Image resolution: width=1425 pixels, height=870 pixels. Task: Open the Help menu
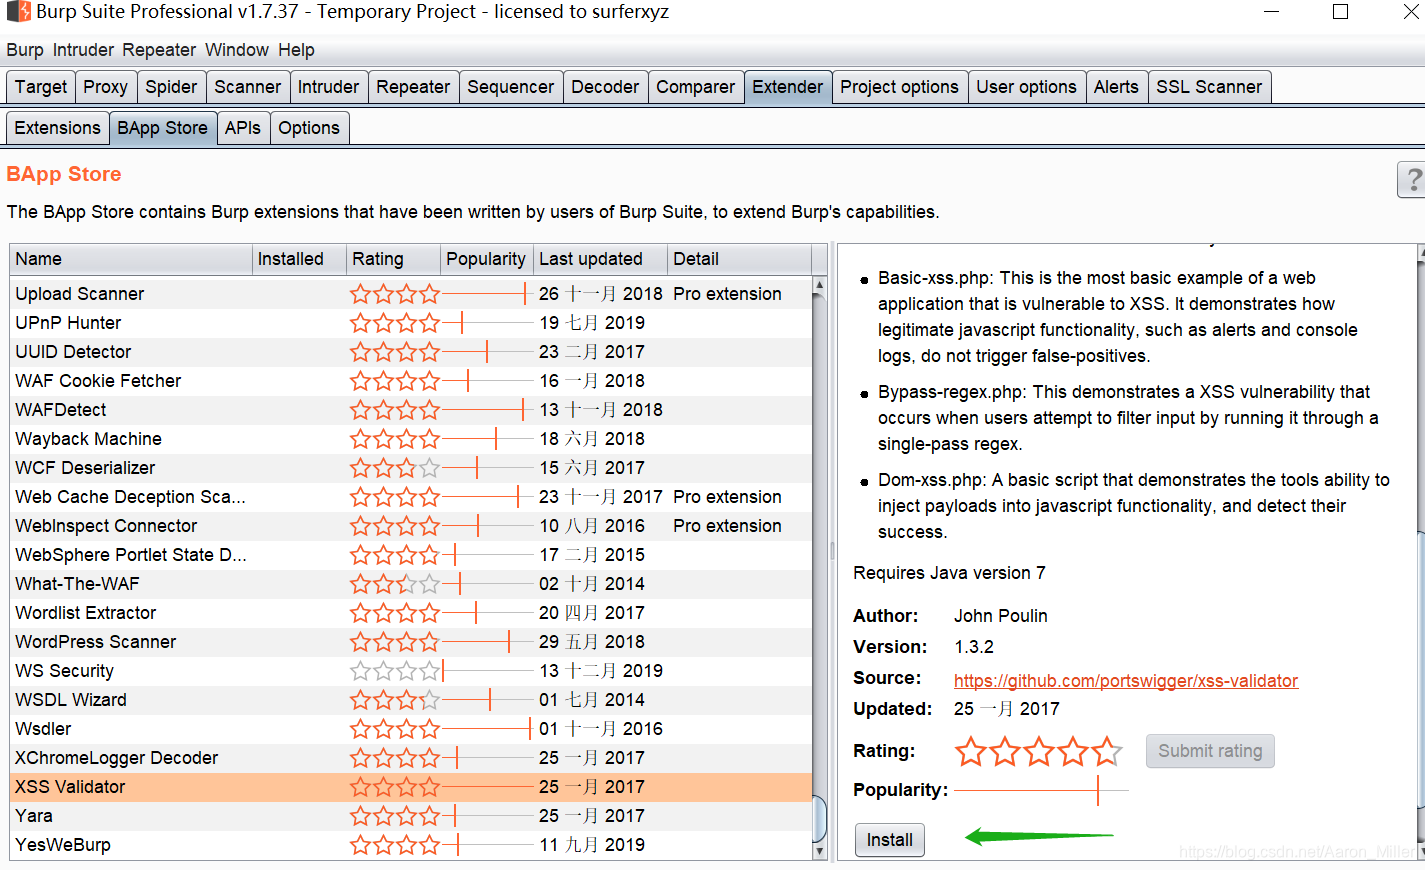[x=296, y=50]
